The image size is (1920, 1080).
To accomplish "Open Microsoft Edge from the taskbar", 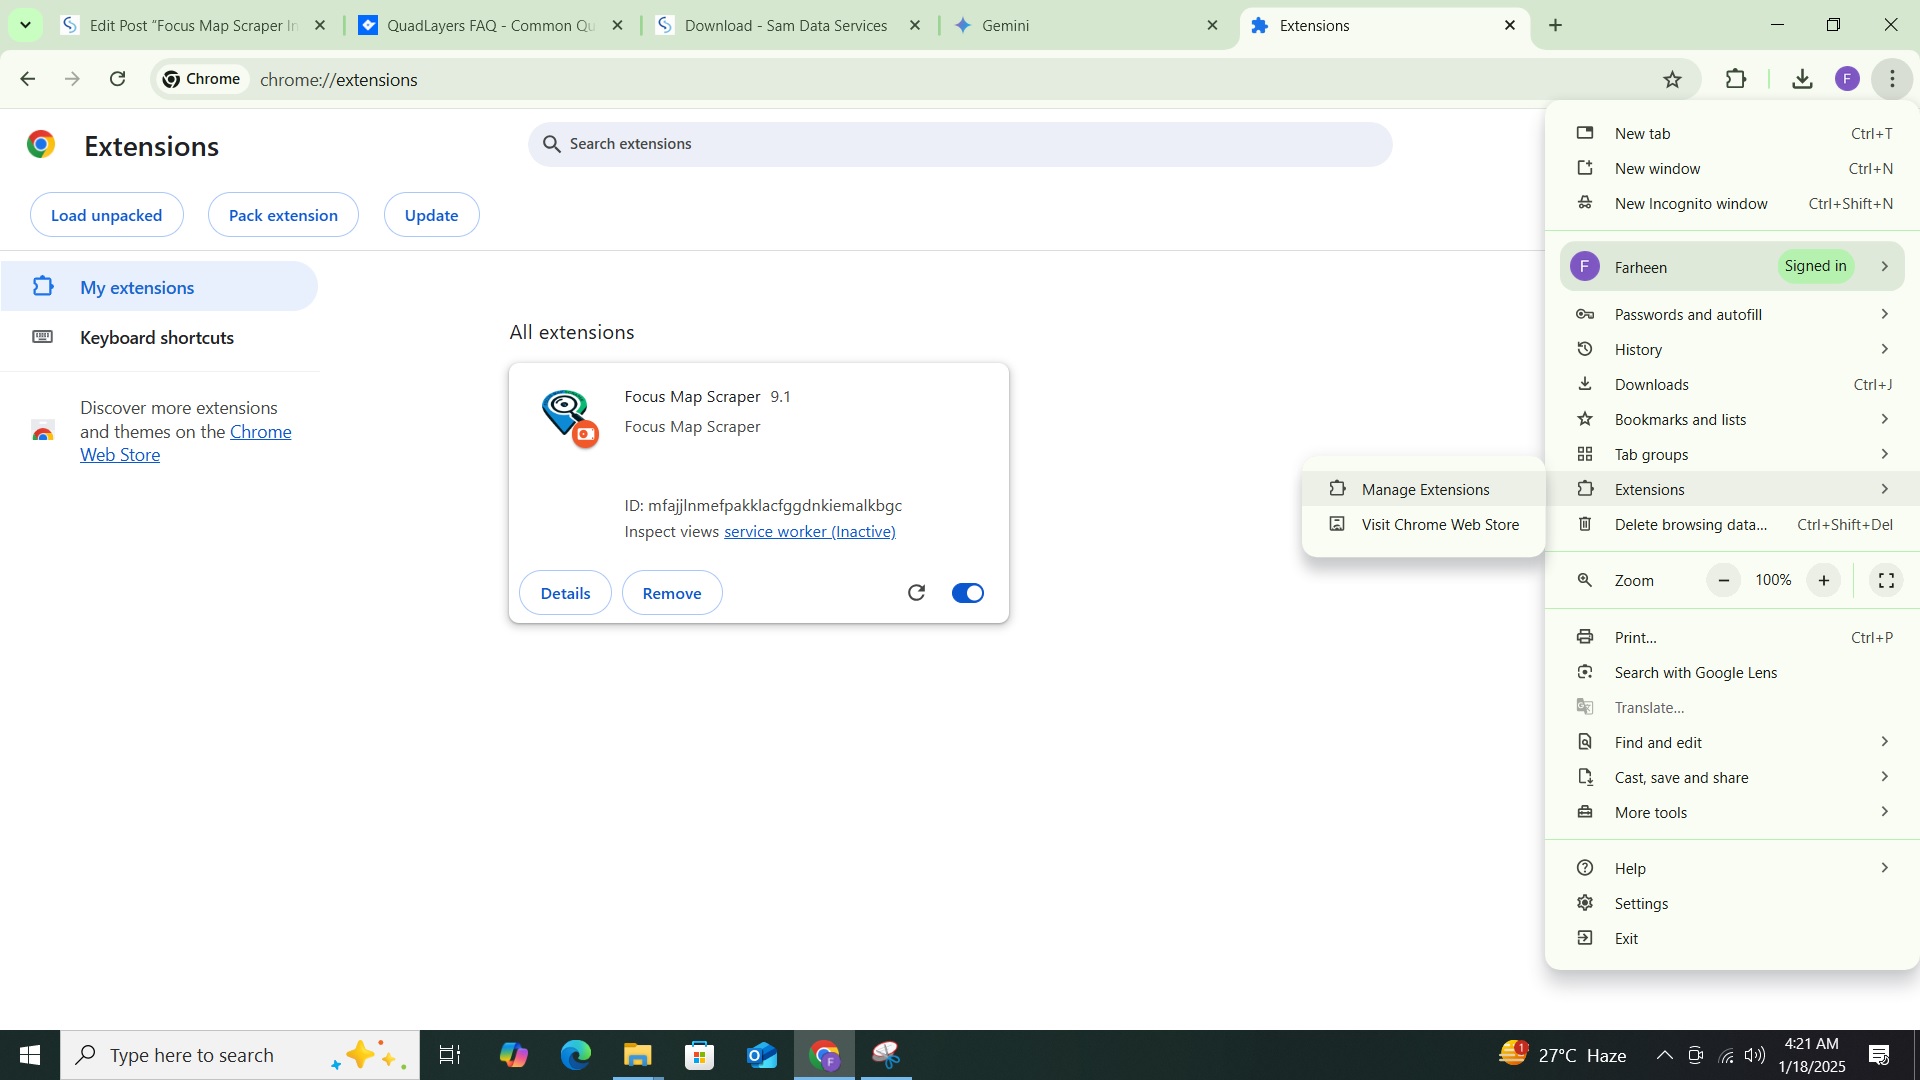I will click(x=575, y=1055).
